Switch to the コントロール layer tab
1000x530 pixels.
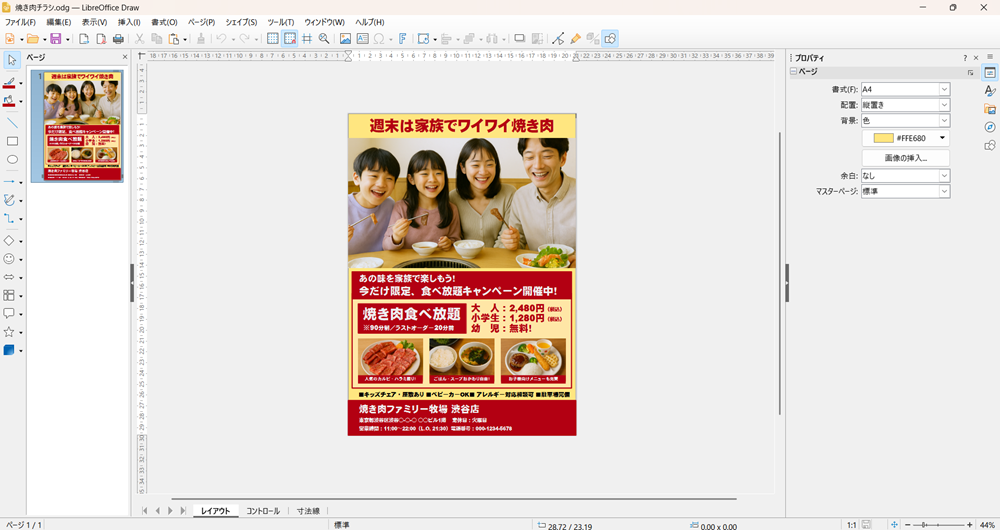[x=263, y=511]
